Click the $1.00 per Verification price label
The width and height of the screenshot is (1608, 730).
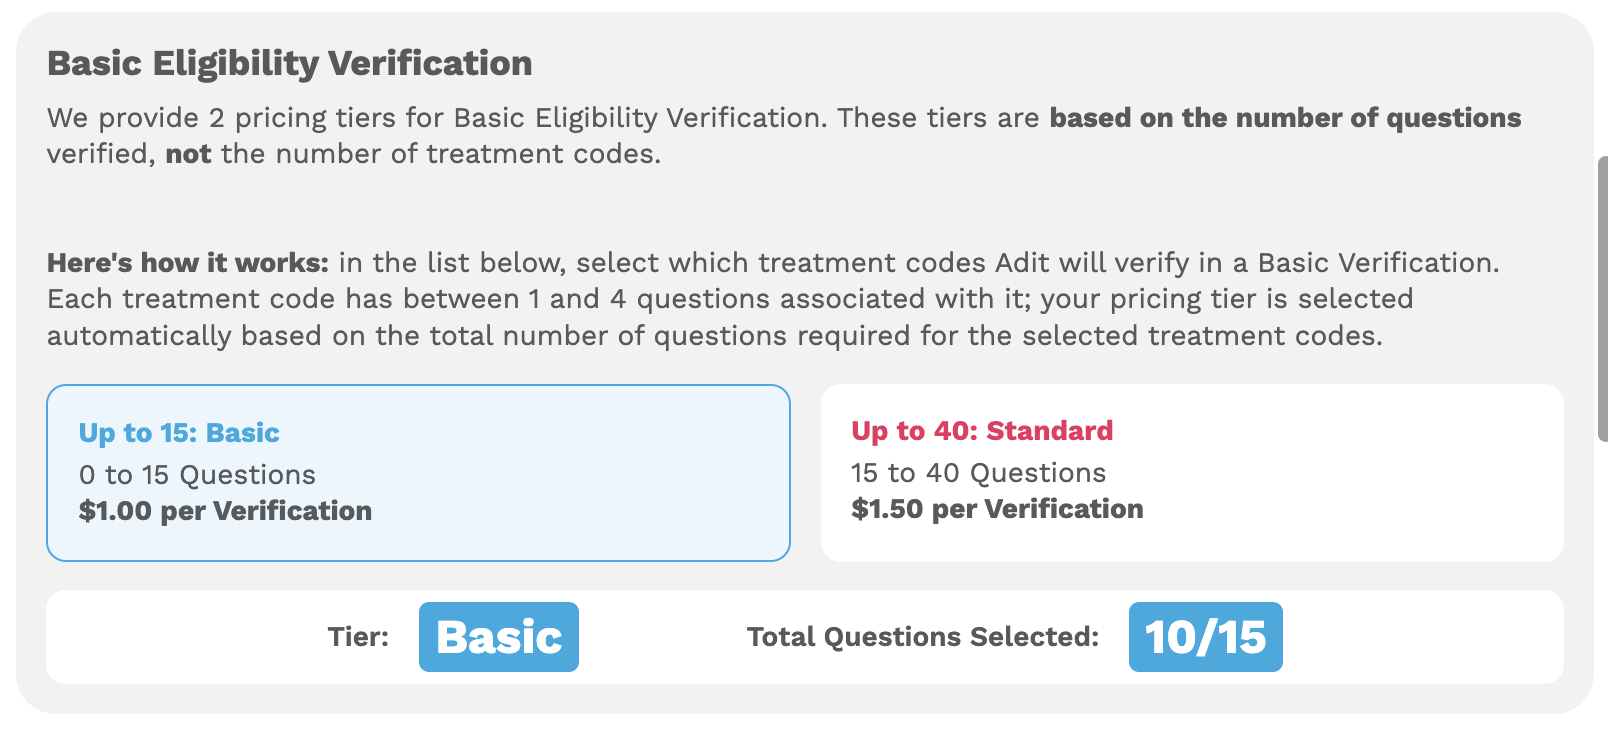(x=225, y=510)
